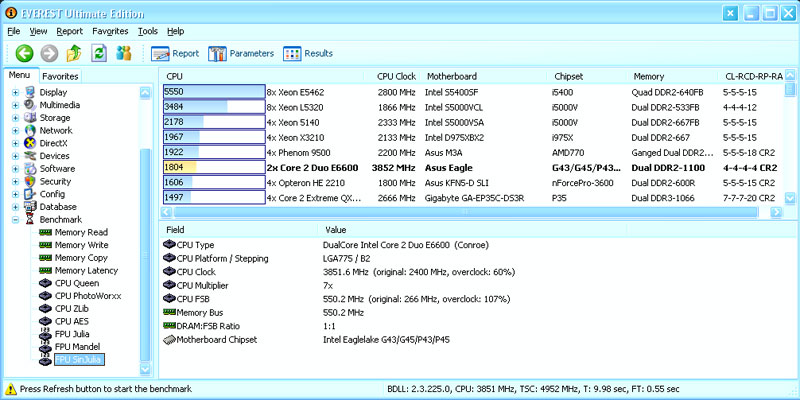
Task: Open the View menu
Action: 38,31
